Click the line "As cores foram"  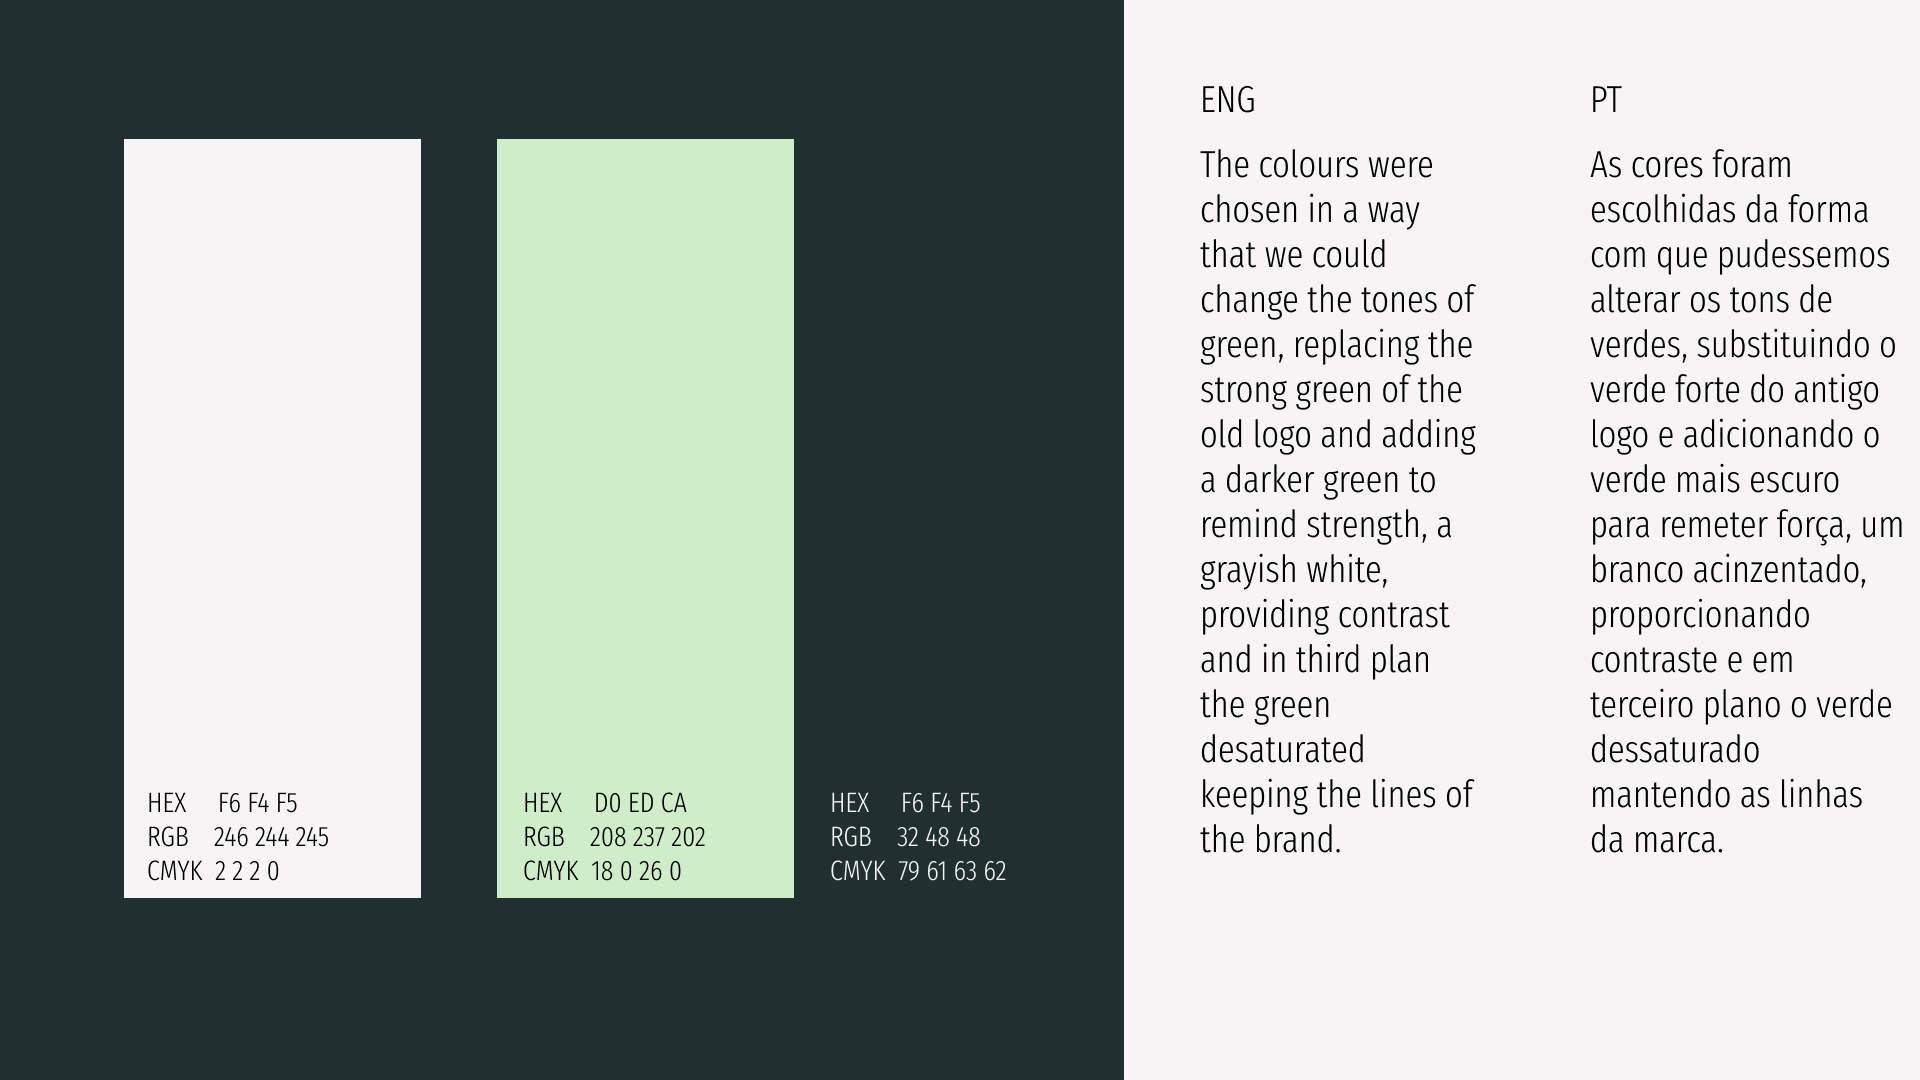pos(1690,165)
